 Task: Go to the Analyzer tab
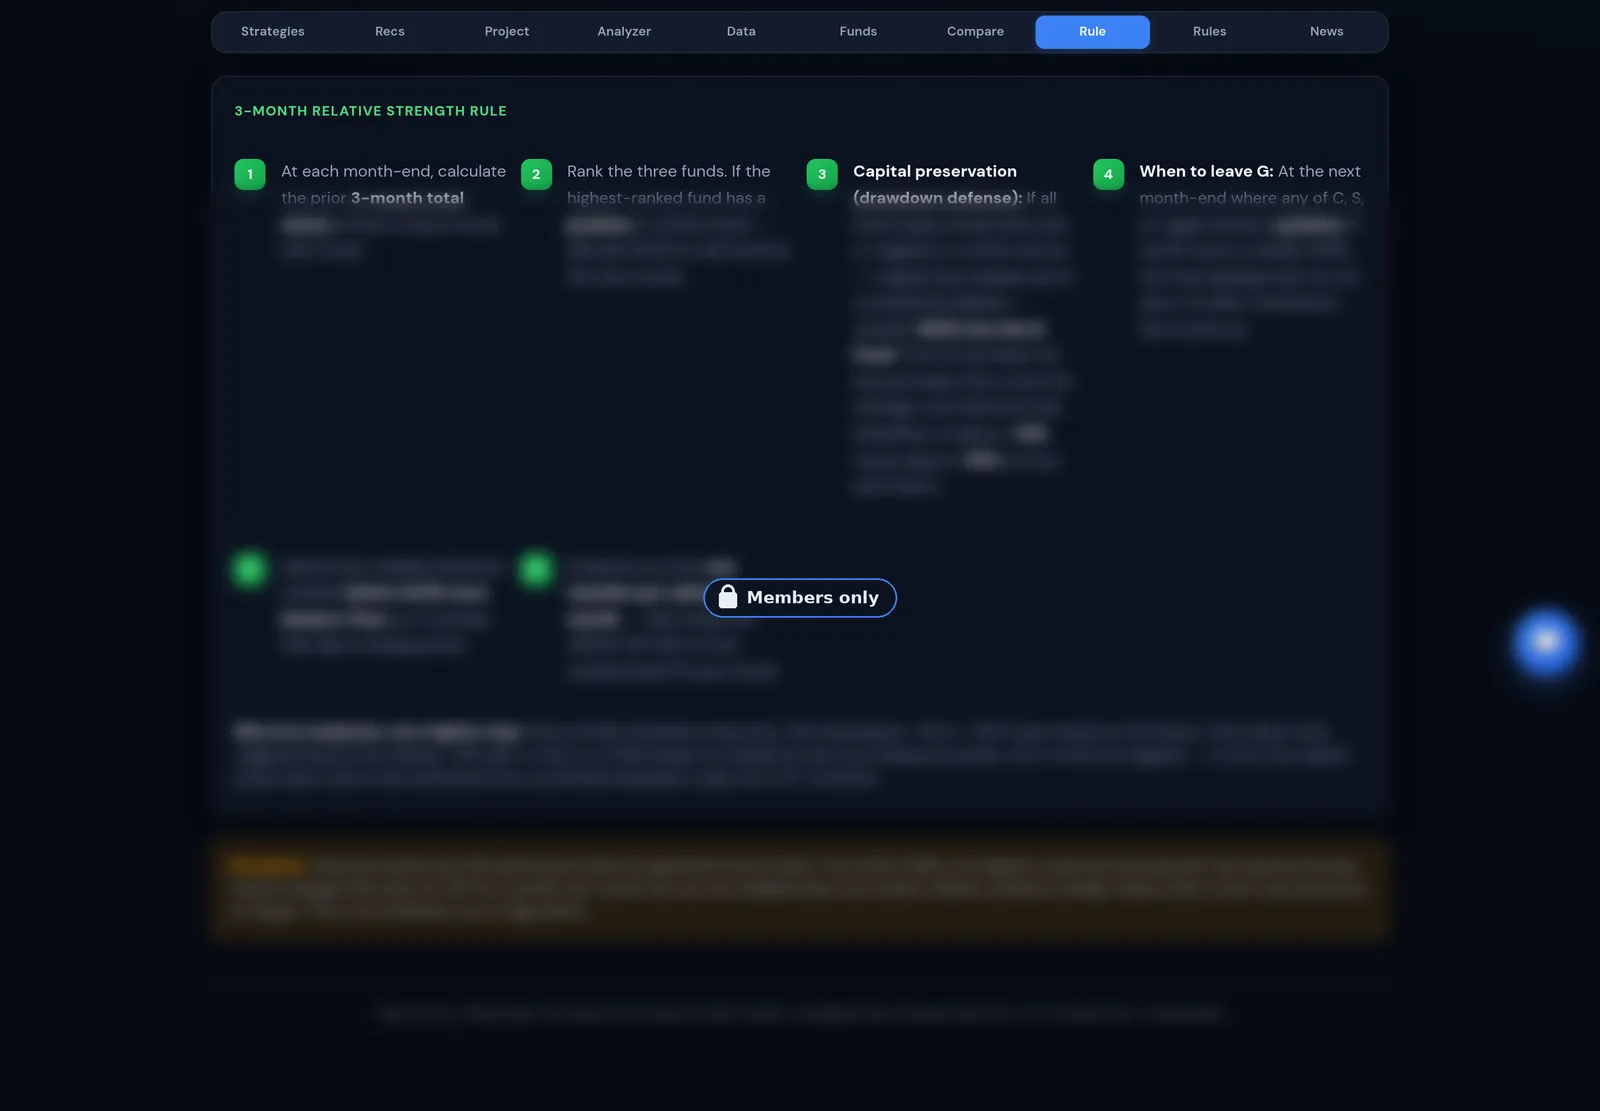click(624, 32)
